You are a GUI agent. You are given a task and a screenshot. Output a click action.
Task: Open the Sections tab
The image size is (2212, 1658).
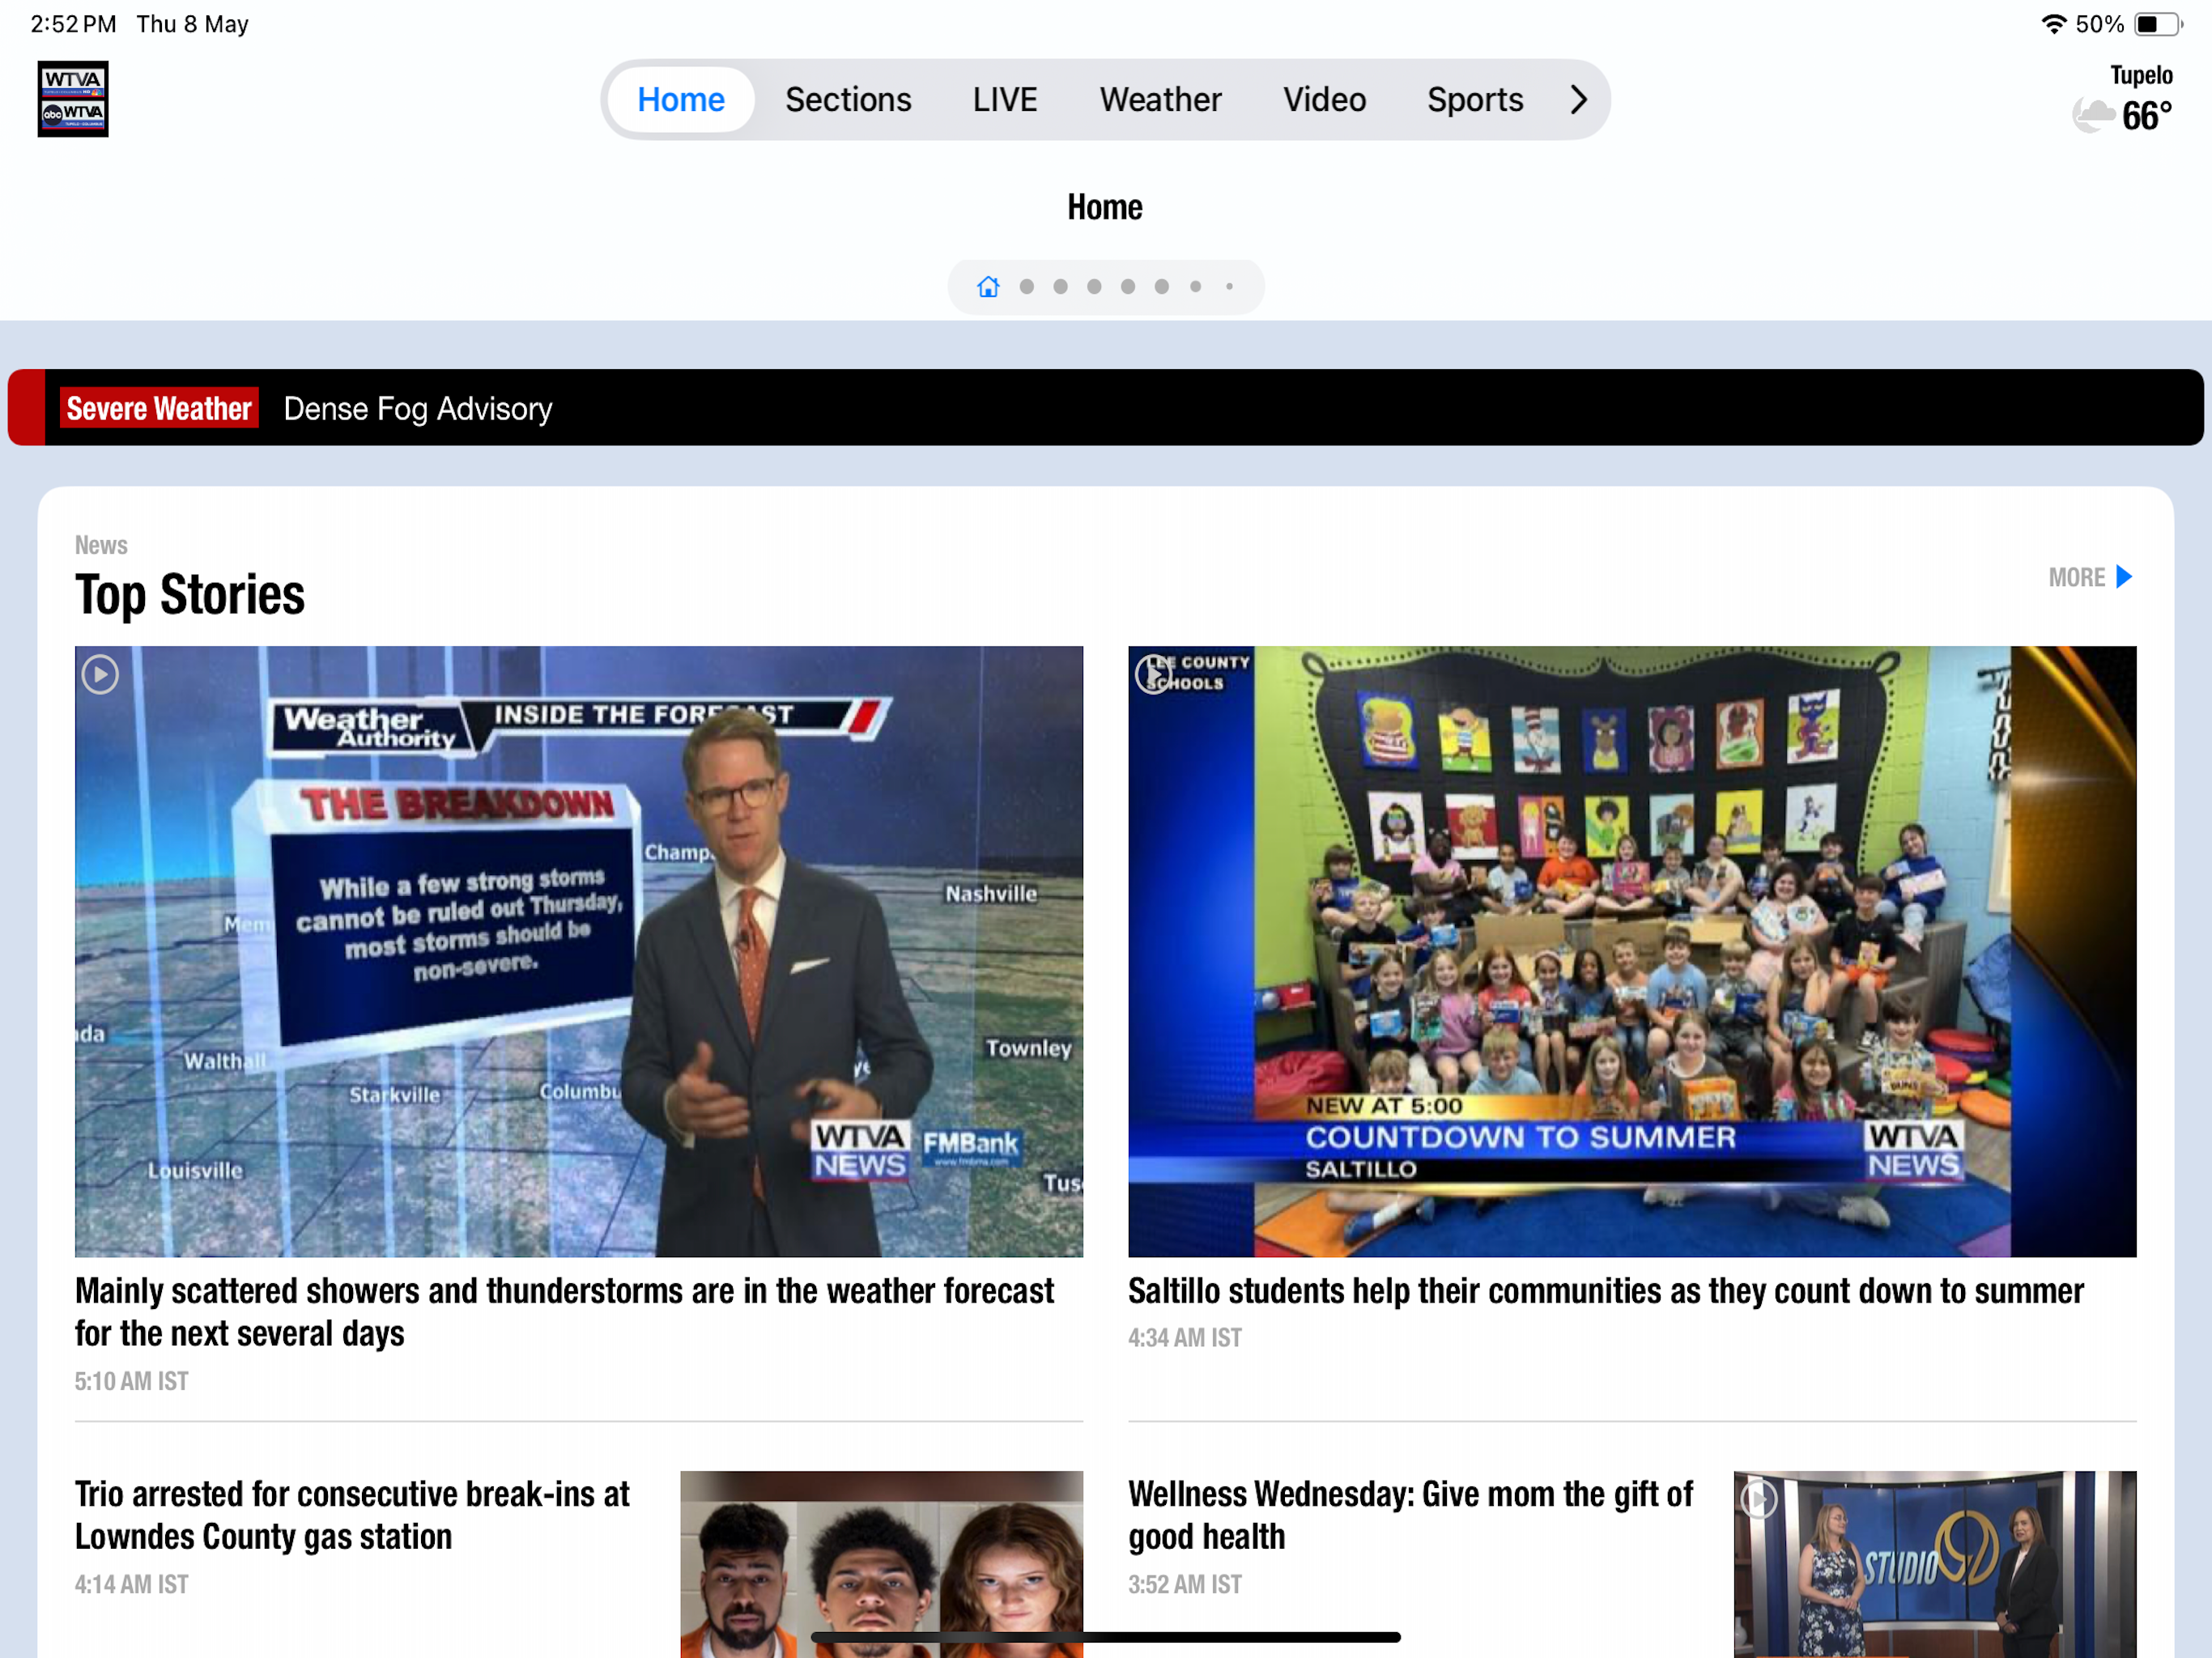tap(848, 99)
